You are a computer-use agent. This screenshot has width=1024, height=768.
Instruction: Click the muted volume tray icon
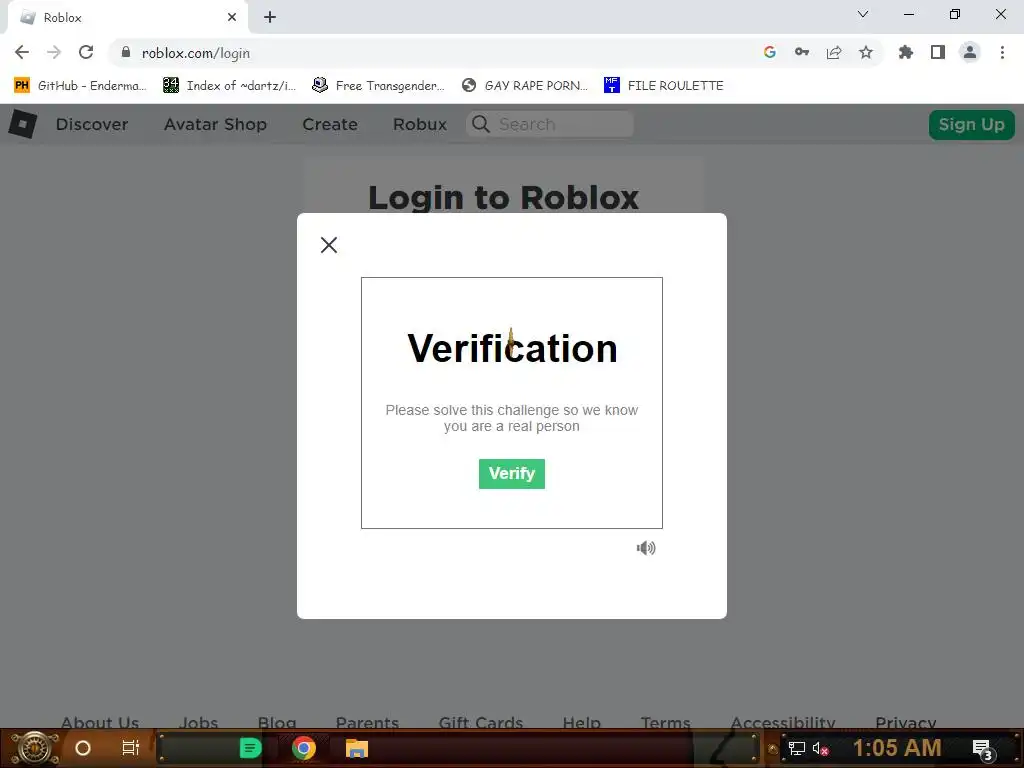[820, 748]
